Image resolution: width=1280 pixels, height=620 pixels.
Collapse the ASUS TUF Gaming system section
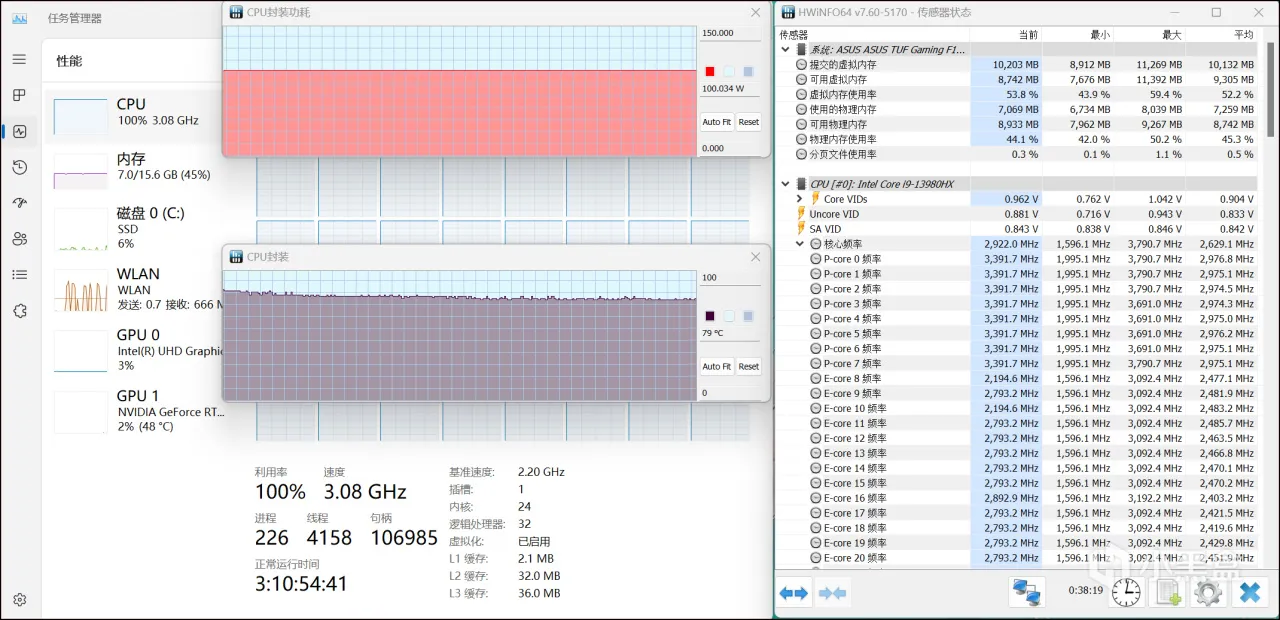785,49
